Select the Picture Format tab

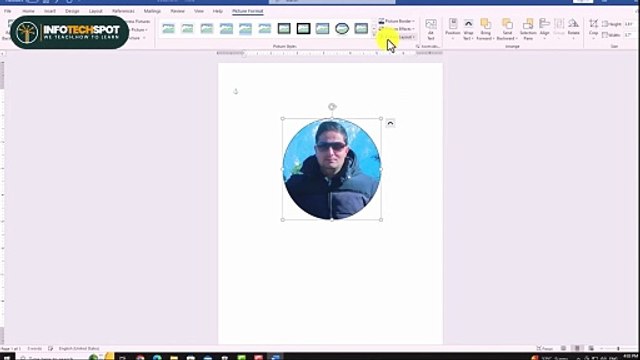click(x=247, y=11)
